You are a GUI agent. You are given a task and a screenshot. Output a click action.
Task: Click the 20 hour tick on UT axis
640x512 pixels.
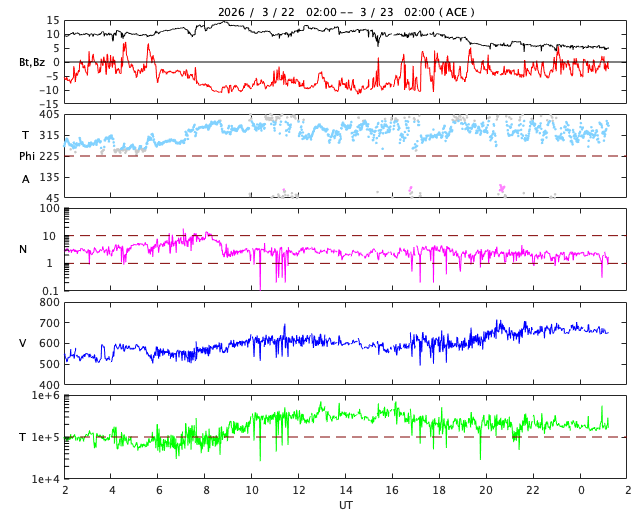click(486, 490)
